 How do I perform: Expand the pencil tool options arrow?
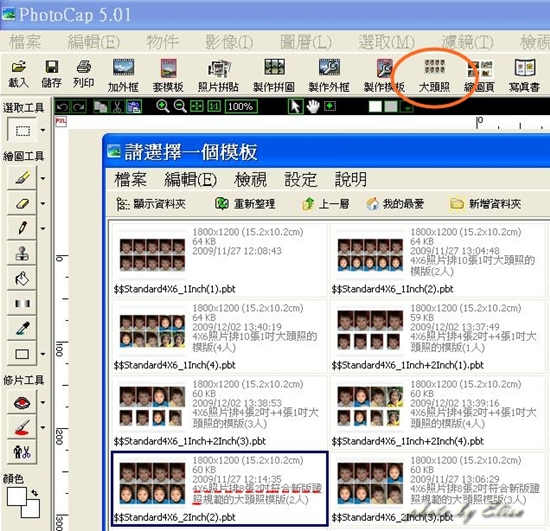[43, 229]
